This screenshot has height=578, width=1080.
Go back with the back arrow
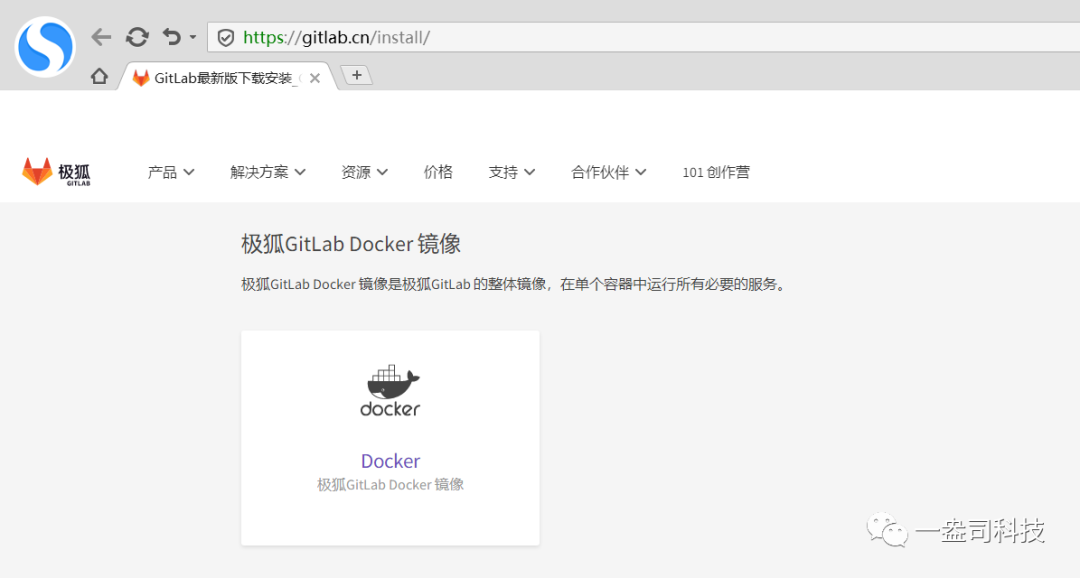coord(101,37)
